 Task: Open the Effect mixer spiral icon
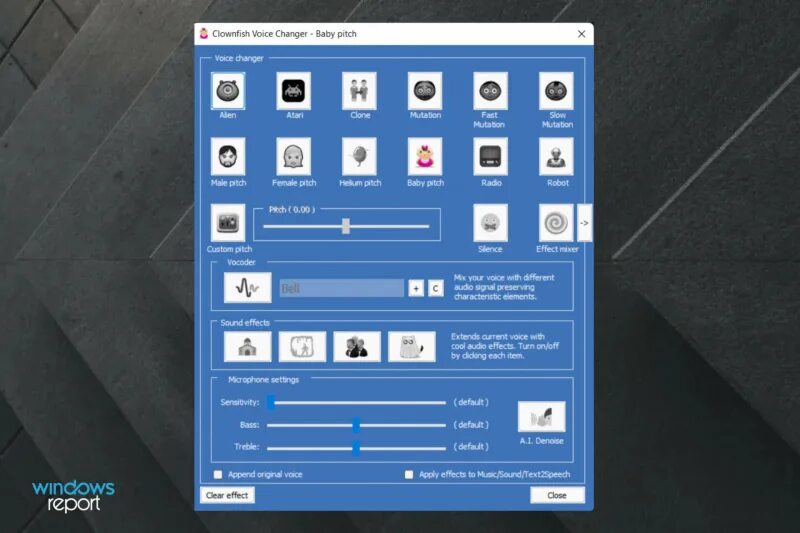pos(556,223)
